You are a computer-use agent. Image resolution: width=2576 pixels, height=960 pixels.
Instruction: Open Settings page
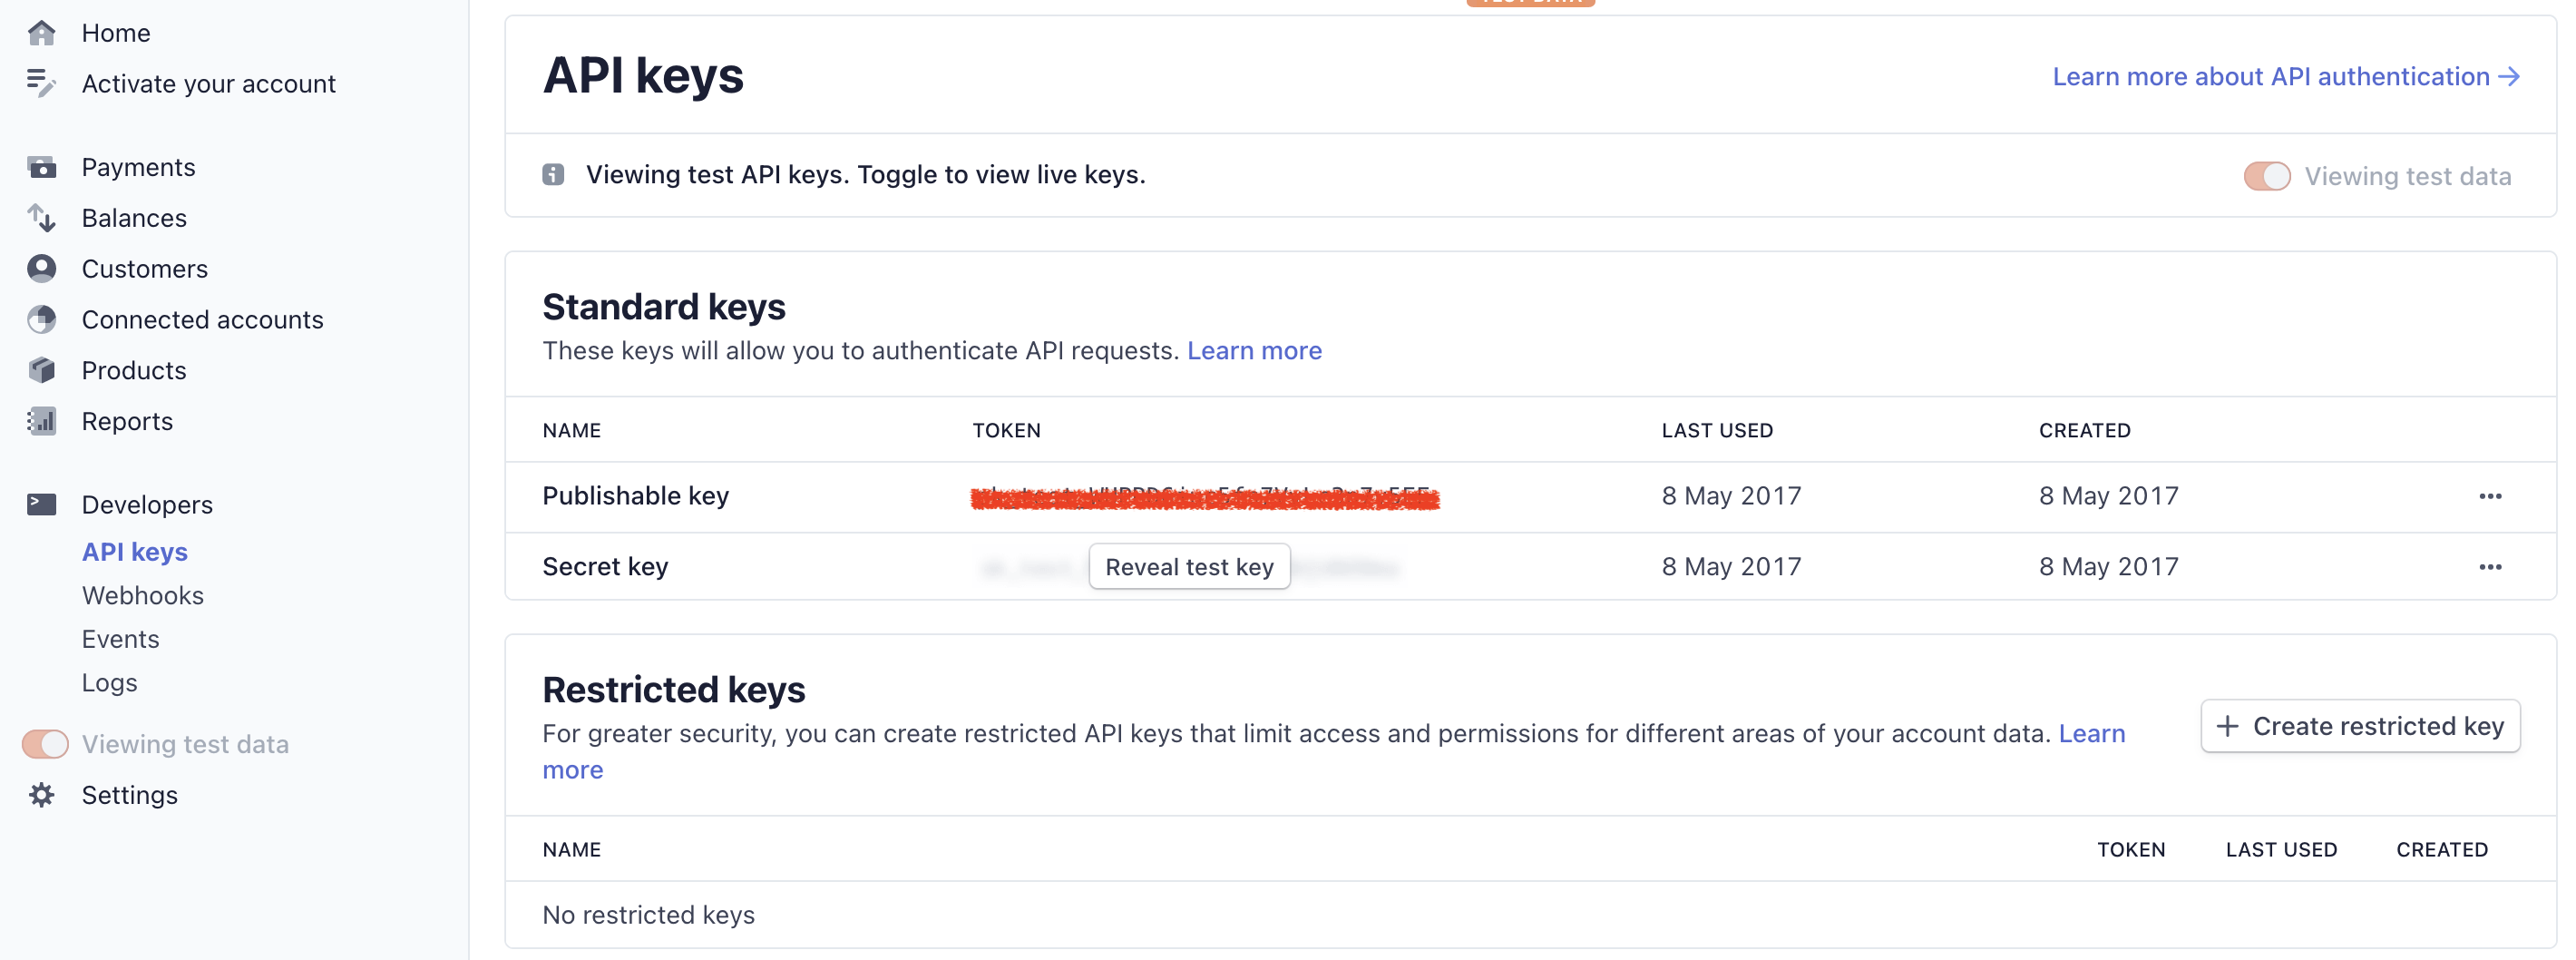coord(130,795)
